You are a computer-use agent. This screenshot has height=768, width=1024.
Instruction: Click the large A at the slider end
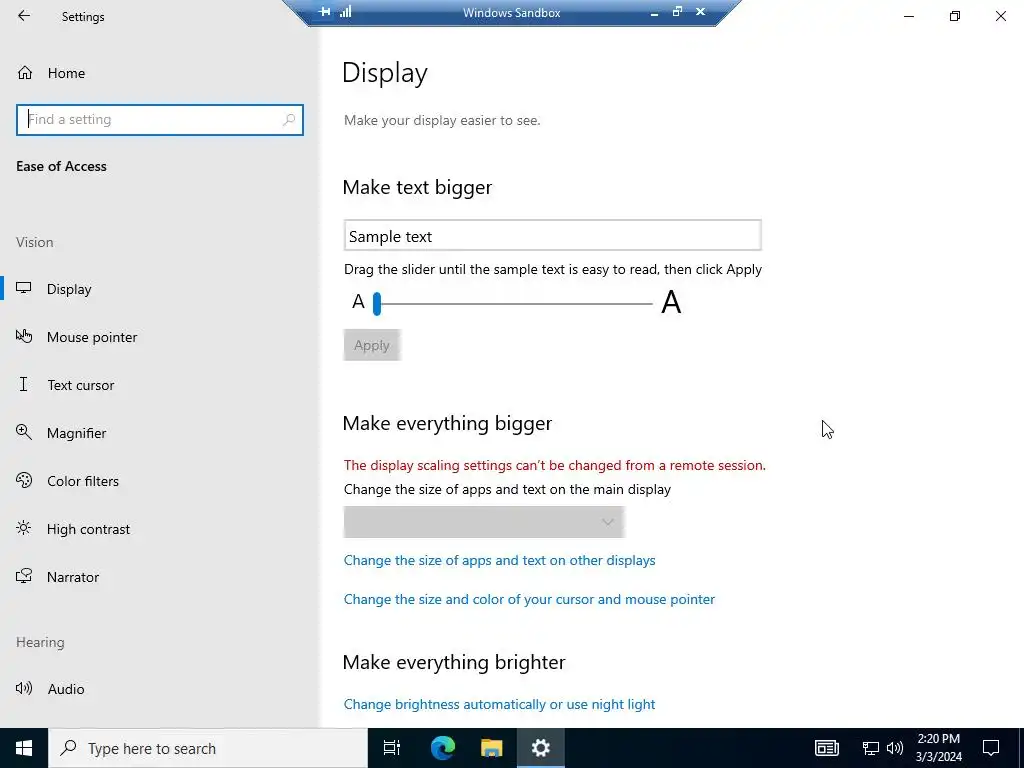[x=671, y=302]
